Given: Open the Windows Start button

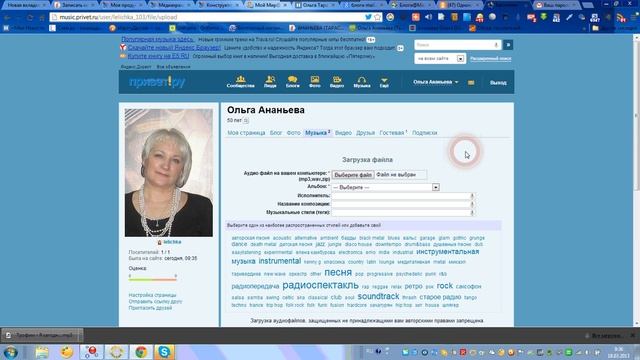Looking at the screenshot, I should (x=10, y=352).
